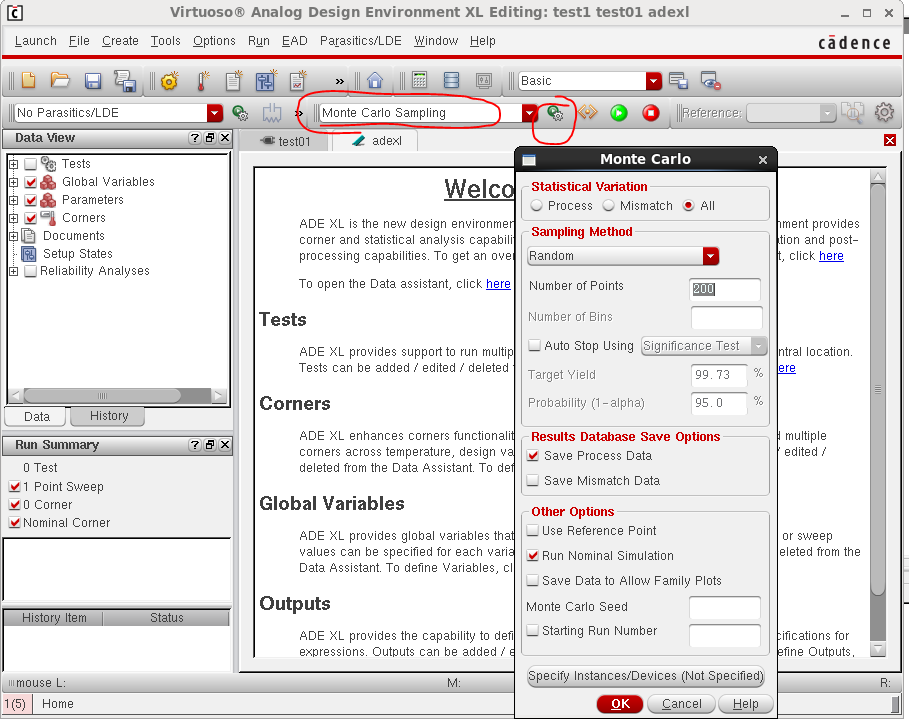The height and width of the screenshot is (721, 909).
Task: Expand the Parameters tree node
Action: coord(13,200)
